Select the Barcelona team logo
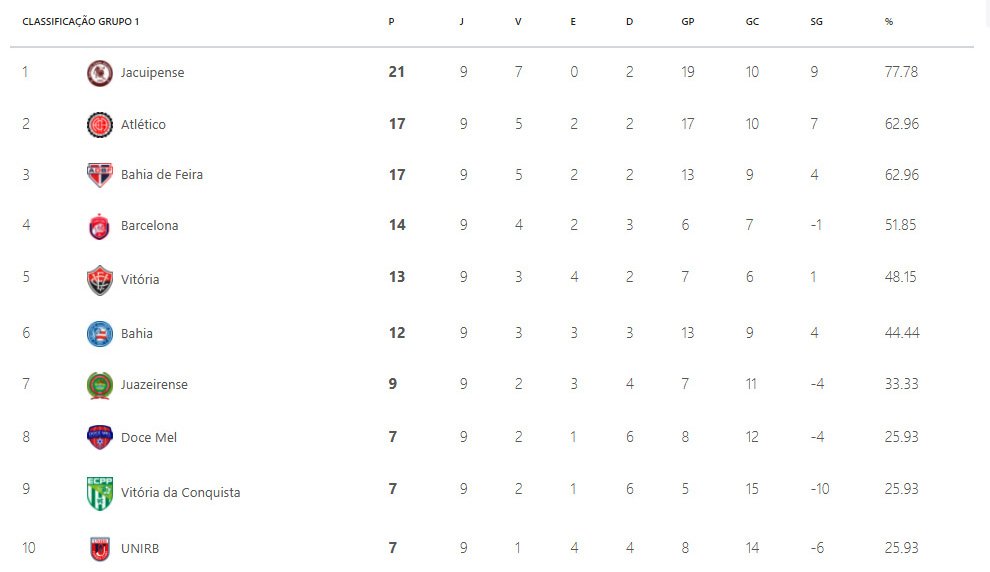Image resolution: width=990 pixels, height=572 pixels. pyautogui.click(x=100, y=227)
